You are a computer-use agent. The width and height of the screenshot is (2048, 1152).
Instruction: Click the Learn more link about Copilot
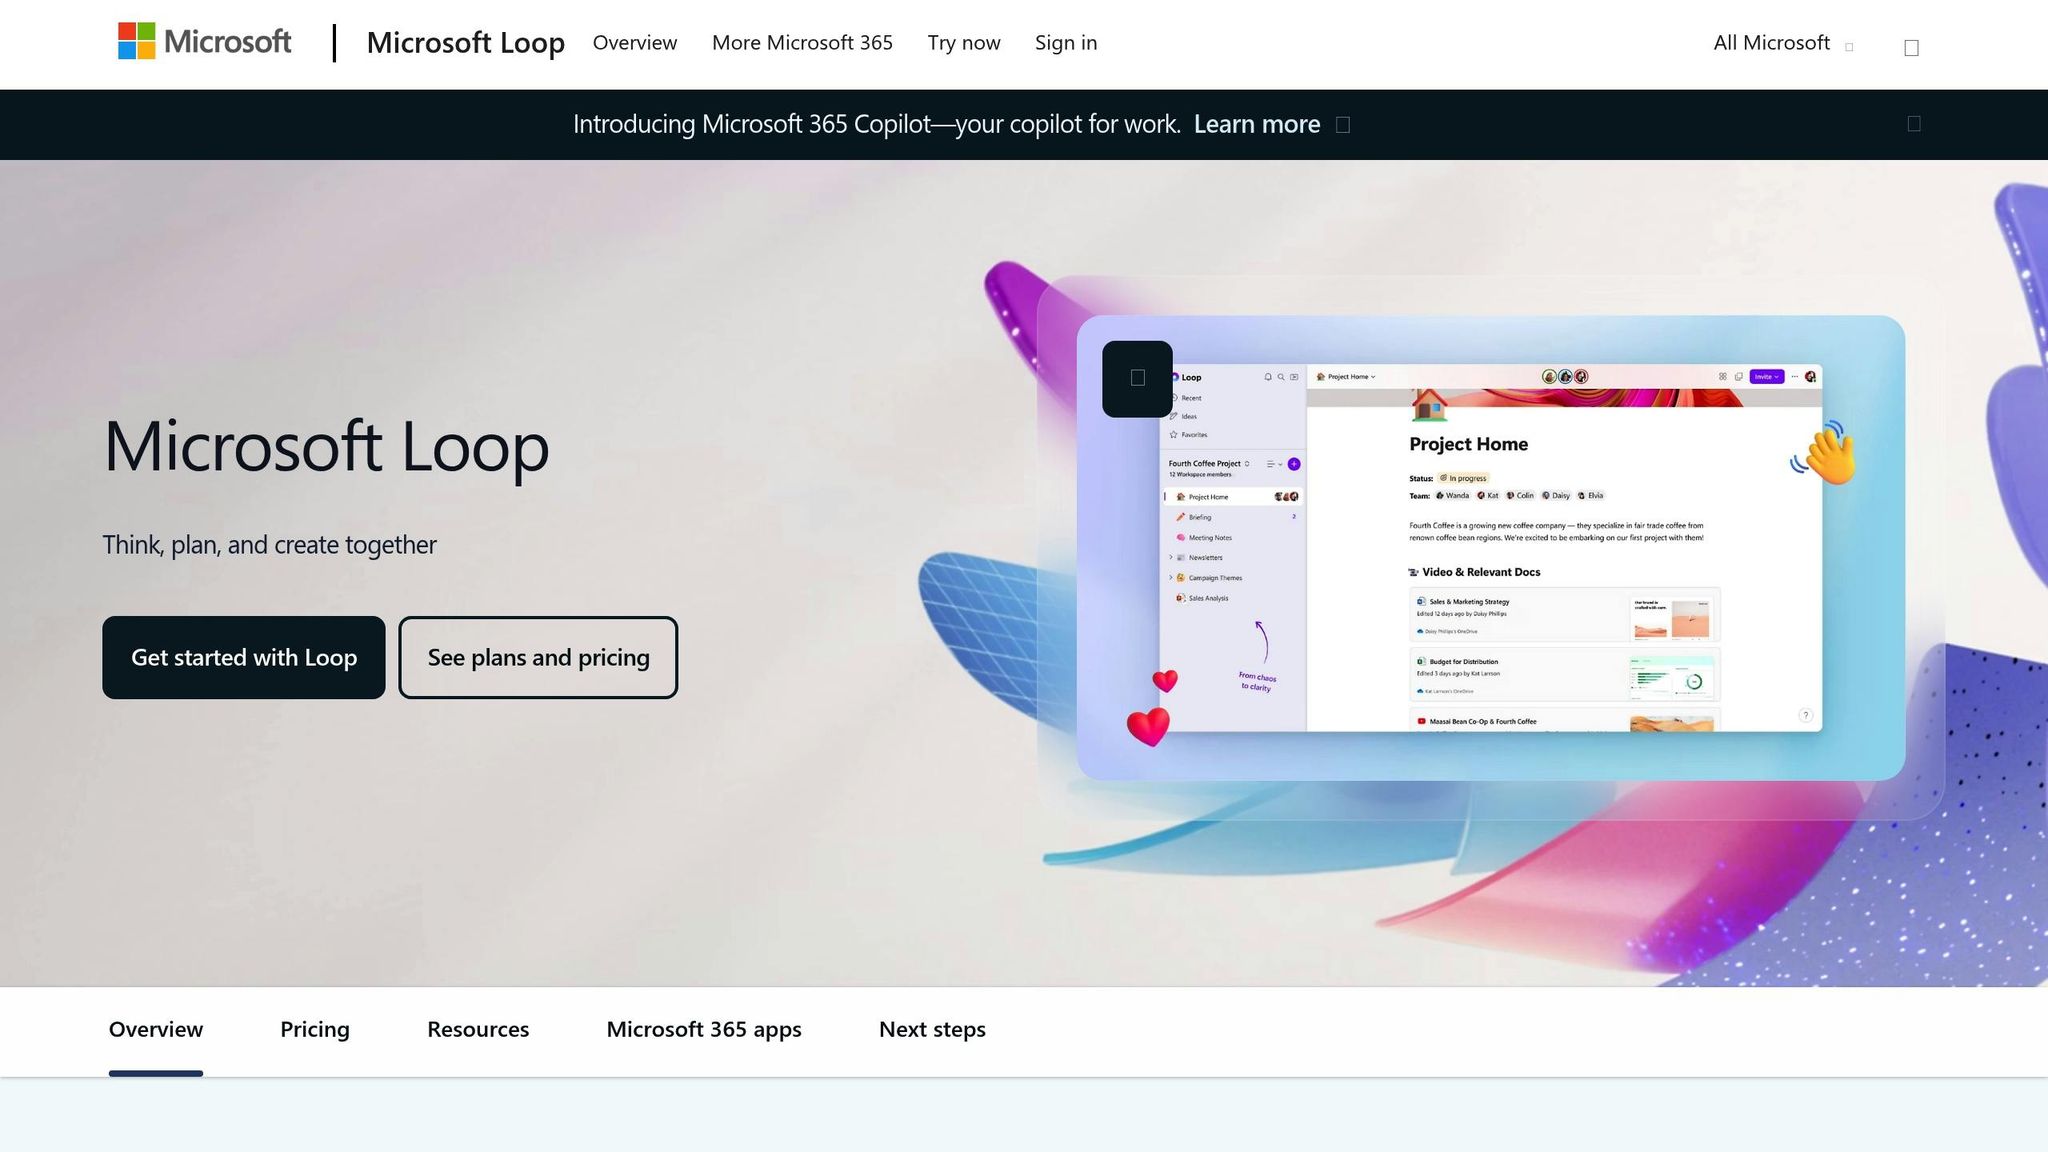click(x=1256, y=124)
